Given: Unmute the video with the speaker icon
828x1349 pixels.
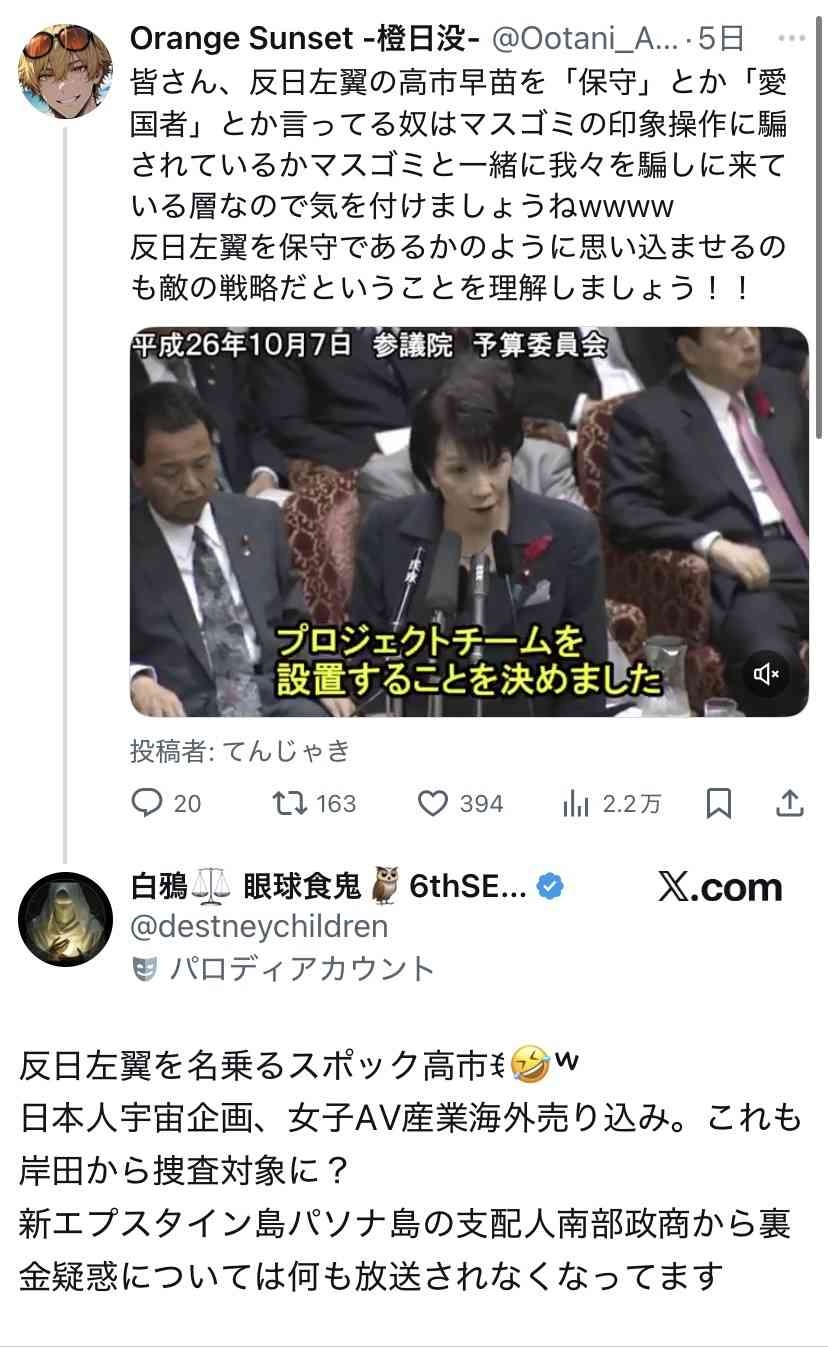Looking at the screenshot, I should click(766, 675).
